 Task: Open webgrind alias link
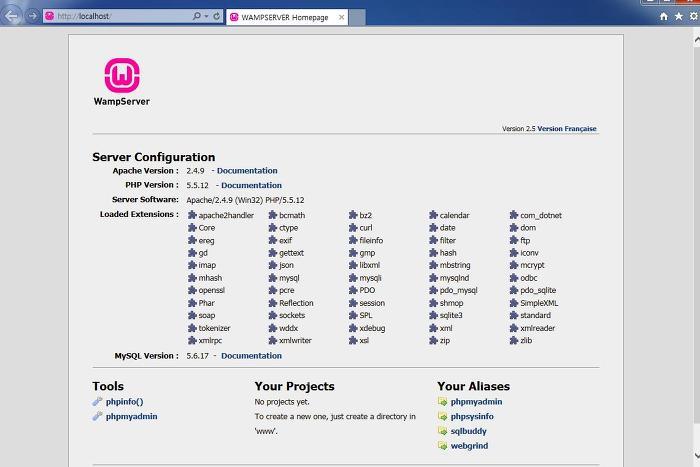pos(469,446)
